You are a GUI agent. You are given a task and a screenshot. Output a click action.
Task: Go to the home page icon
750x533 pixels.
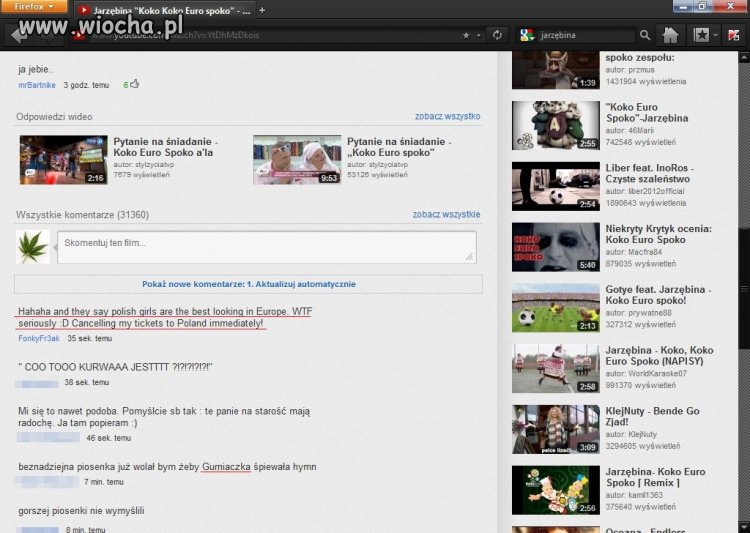point(670,35)
